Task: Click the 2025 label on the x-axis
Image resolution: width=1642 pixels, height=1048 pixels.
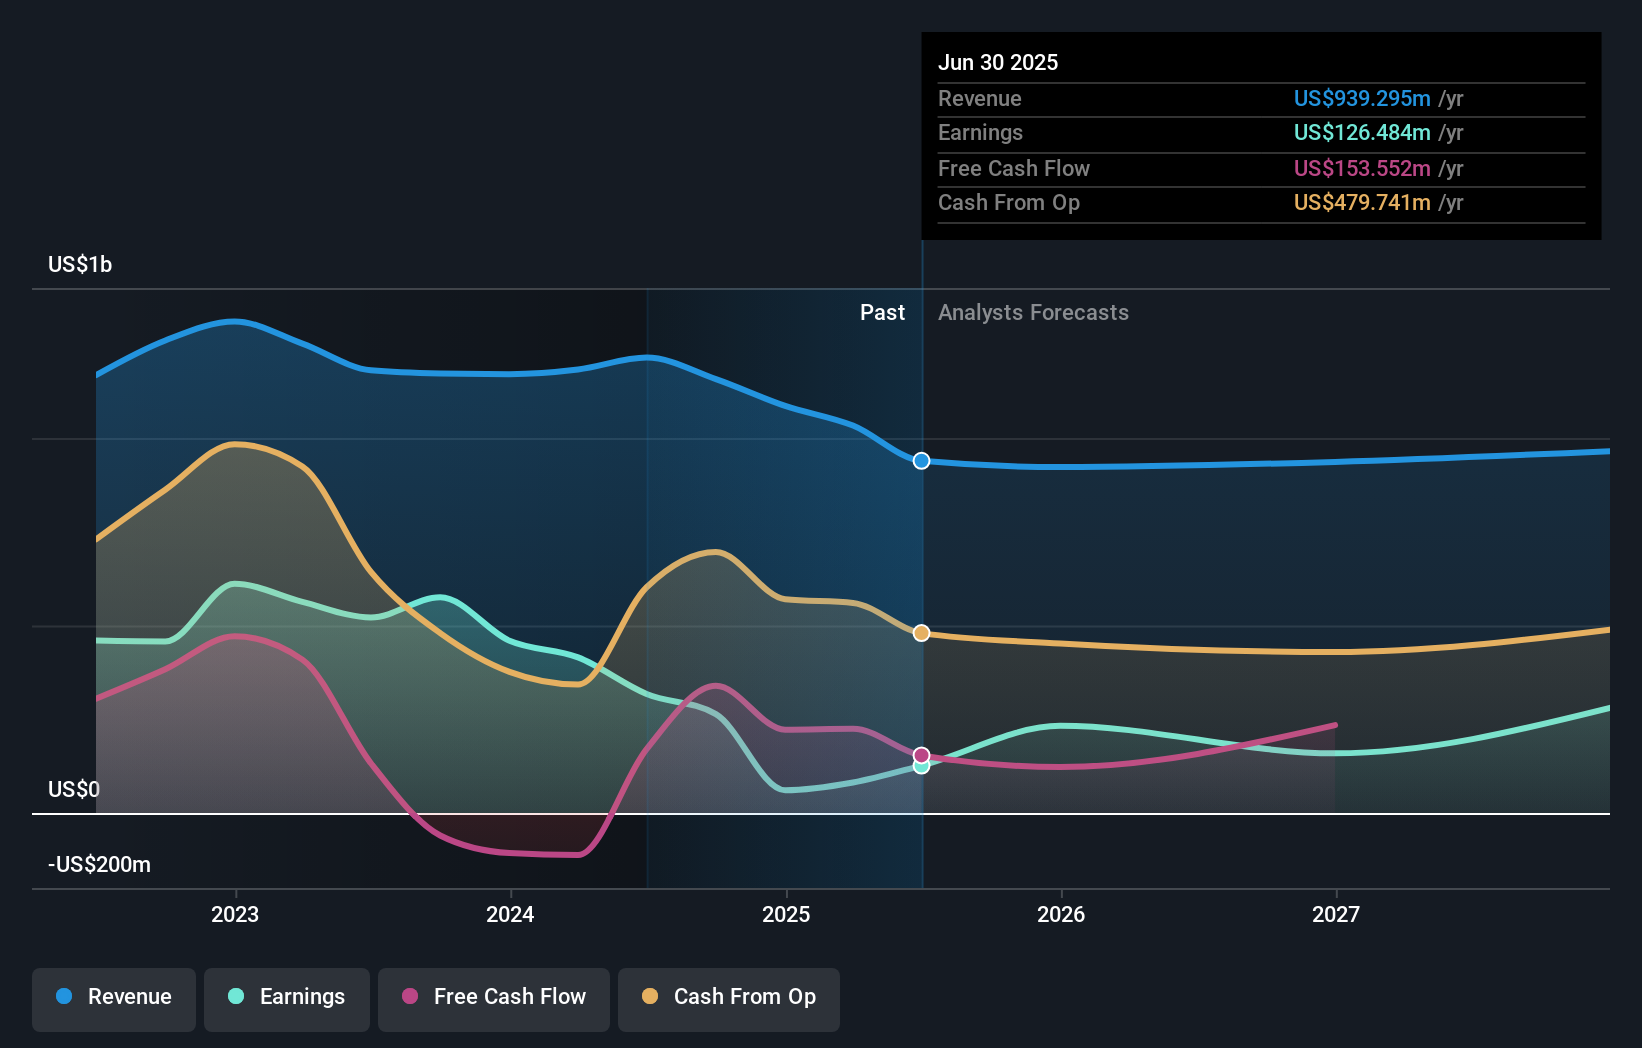Action: (786, 913)
